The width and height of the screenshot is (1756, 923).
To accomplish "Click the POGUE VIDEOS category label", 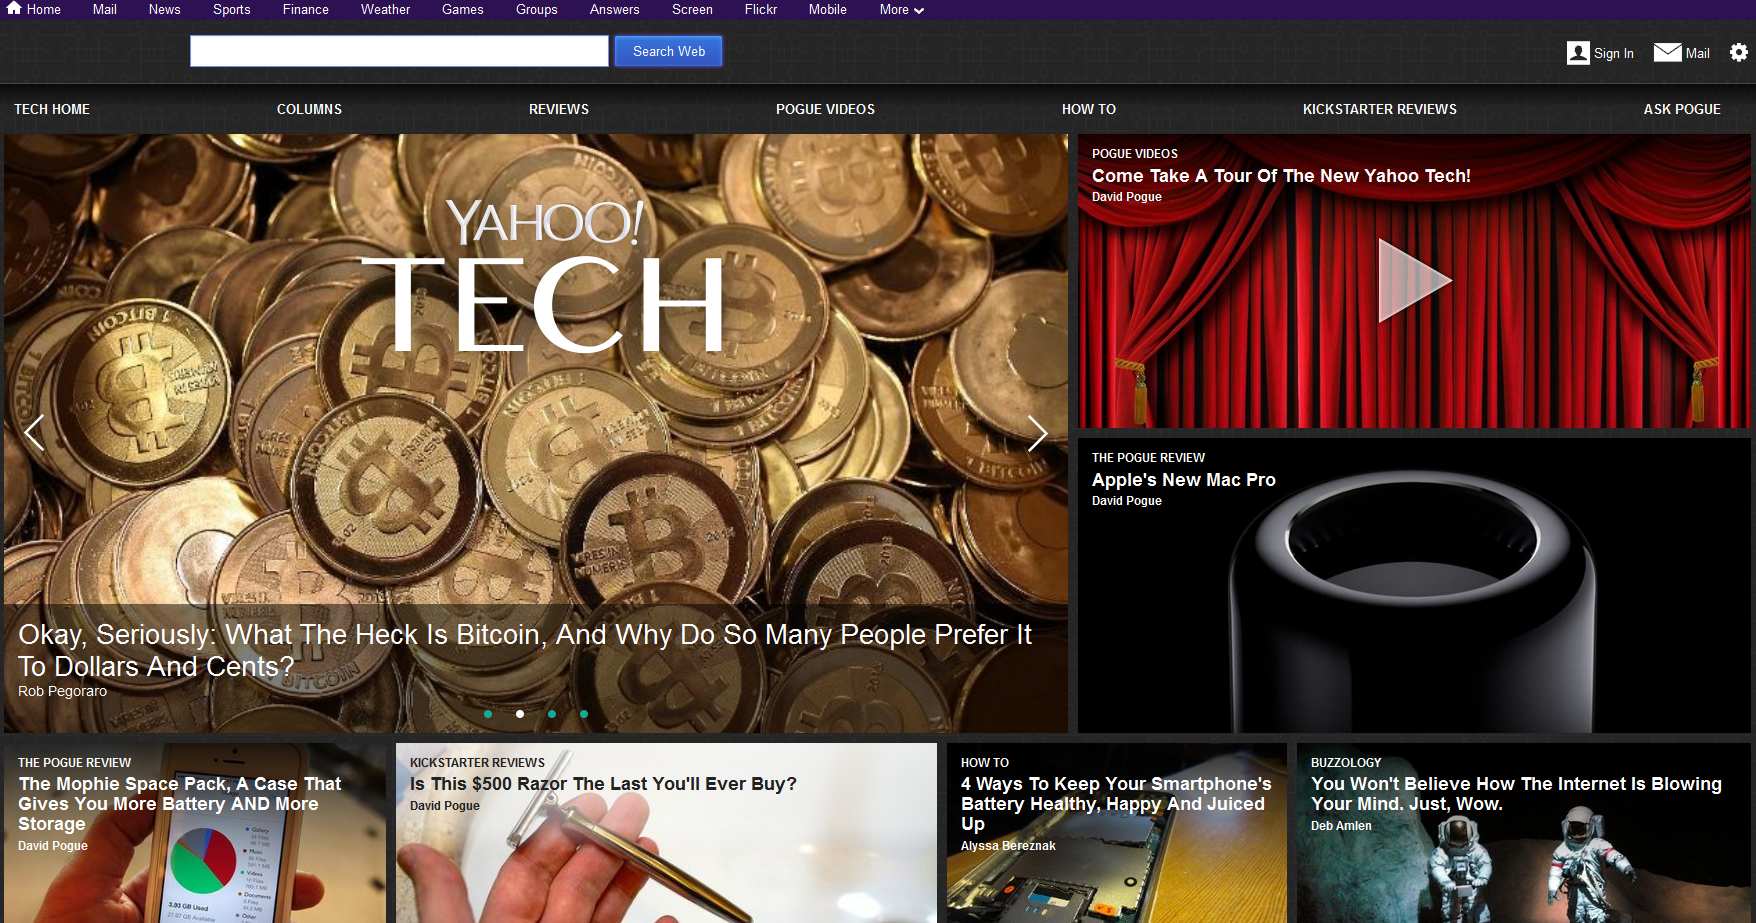I will point(1135,154).
